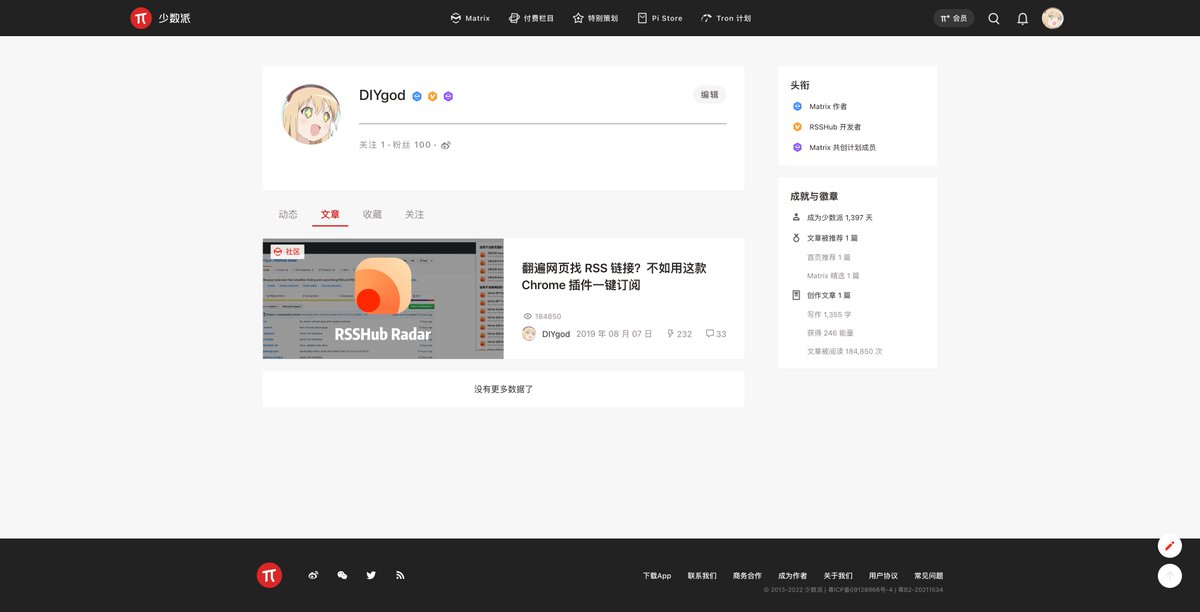This screenshot has width=1200, height=612.
Task: Click 写作 1,355 字 stat
Action: (x=831, y=314)
